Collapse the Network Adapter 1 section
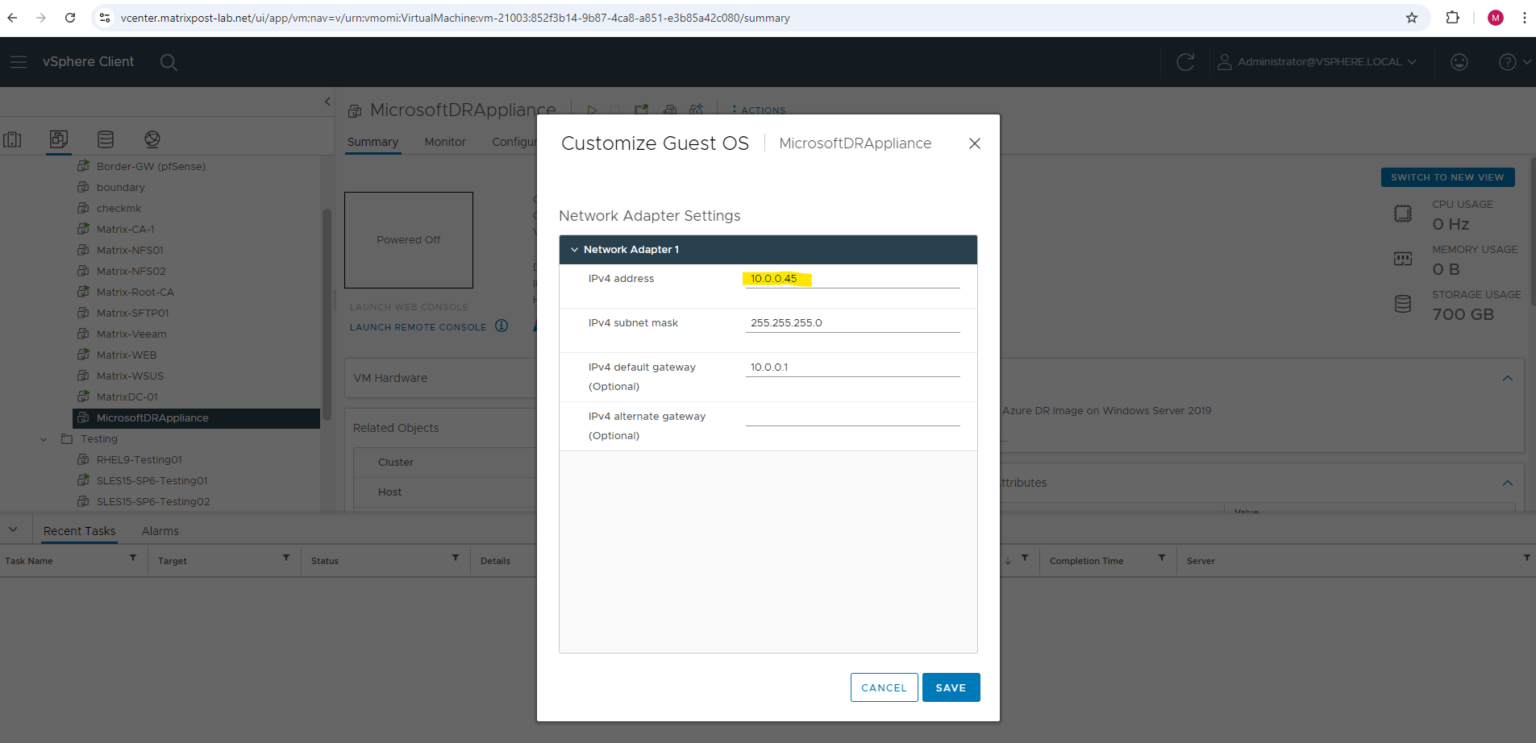The width and height of the screenshot is (1536, 743). 574,249
